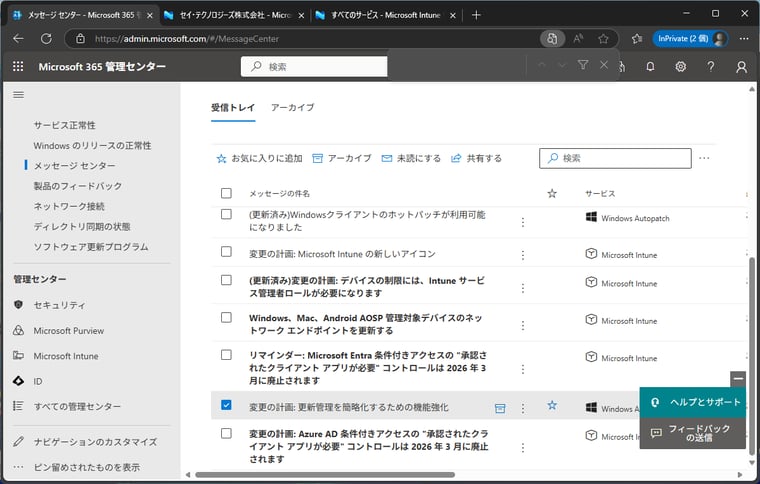Switch to セイ・テクノロジーズ browser tab
Screen dimensions: 760x484
click(234, 16)
